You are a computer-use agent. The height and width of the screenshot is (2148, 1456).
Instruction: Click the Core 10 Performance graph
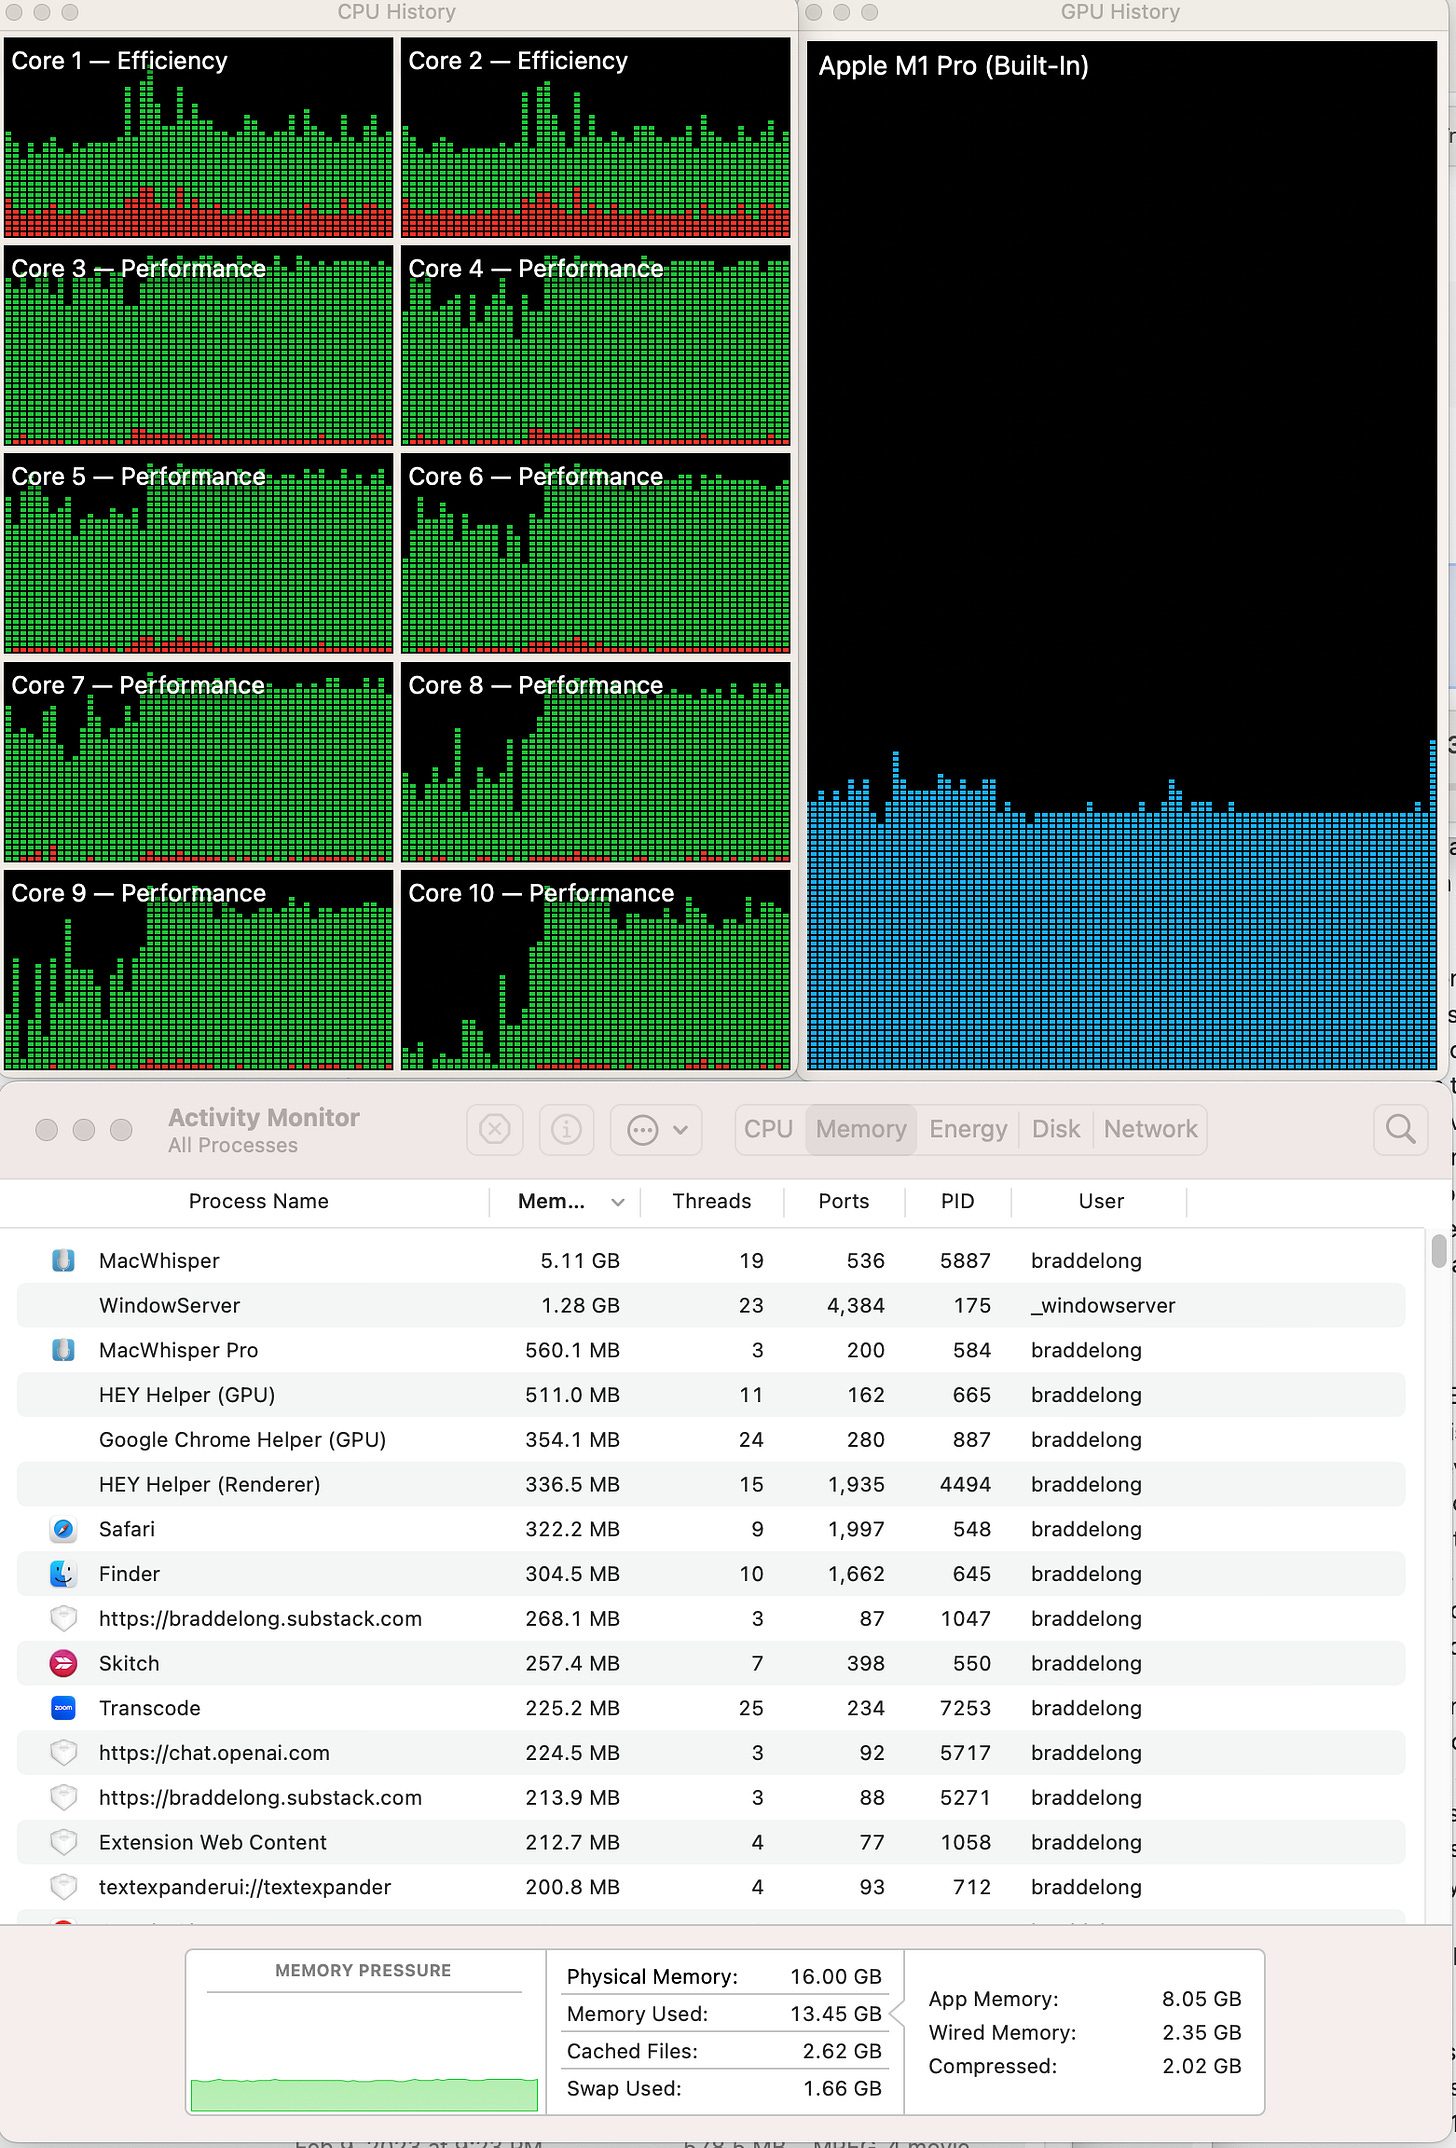(596, 969)
